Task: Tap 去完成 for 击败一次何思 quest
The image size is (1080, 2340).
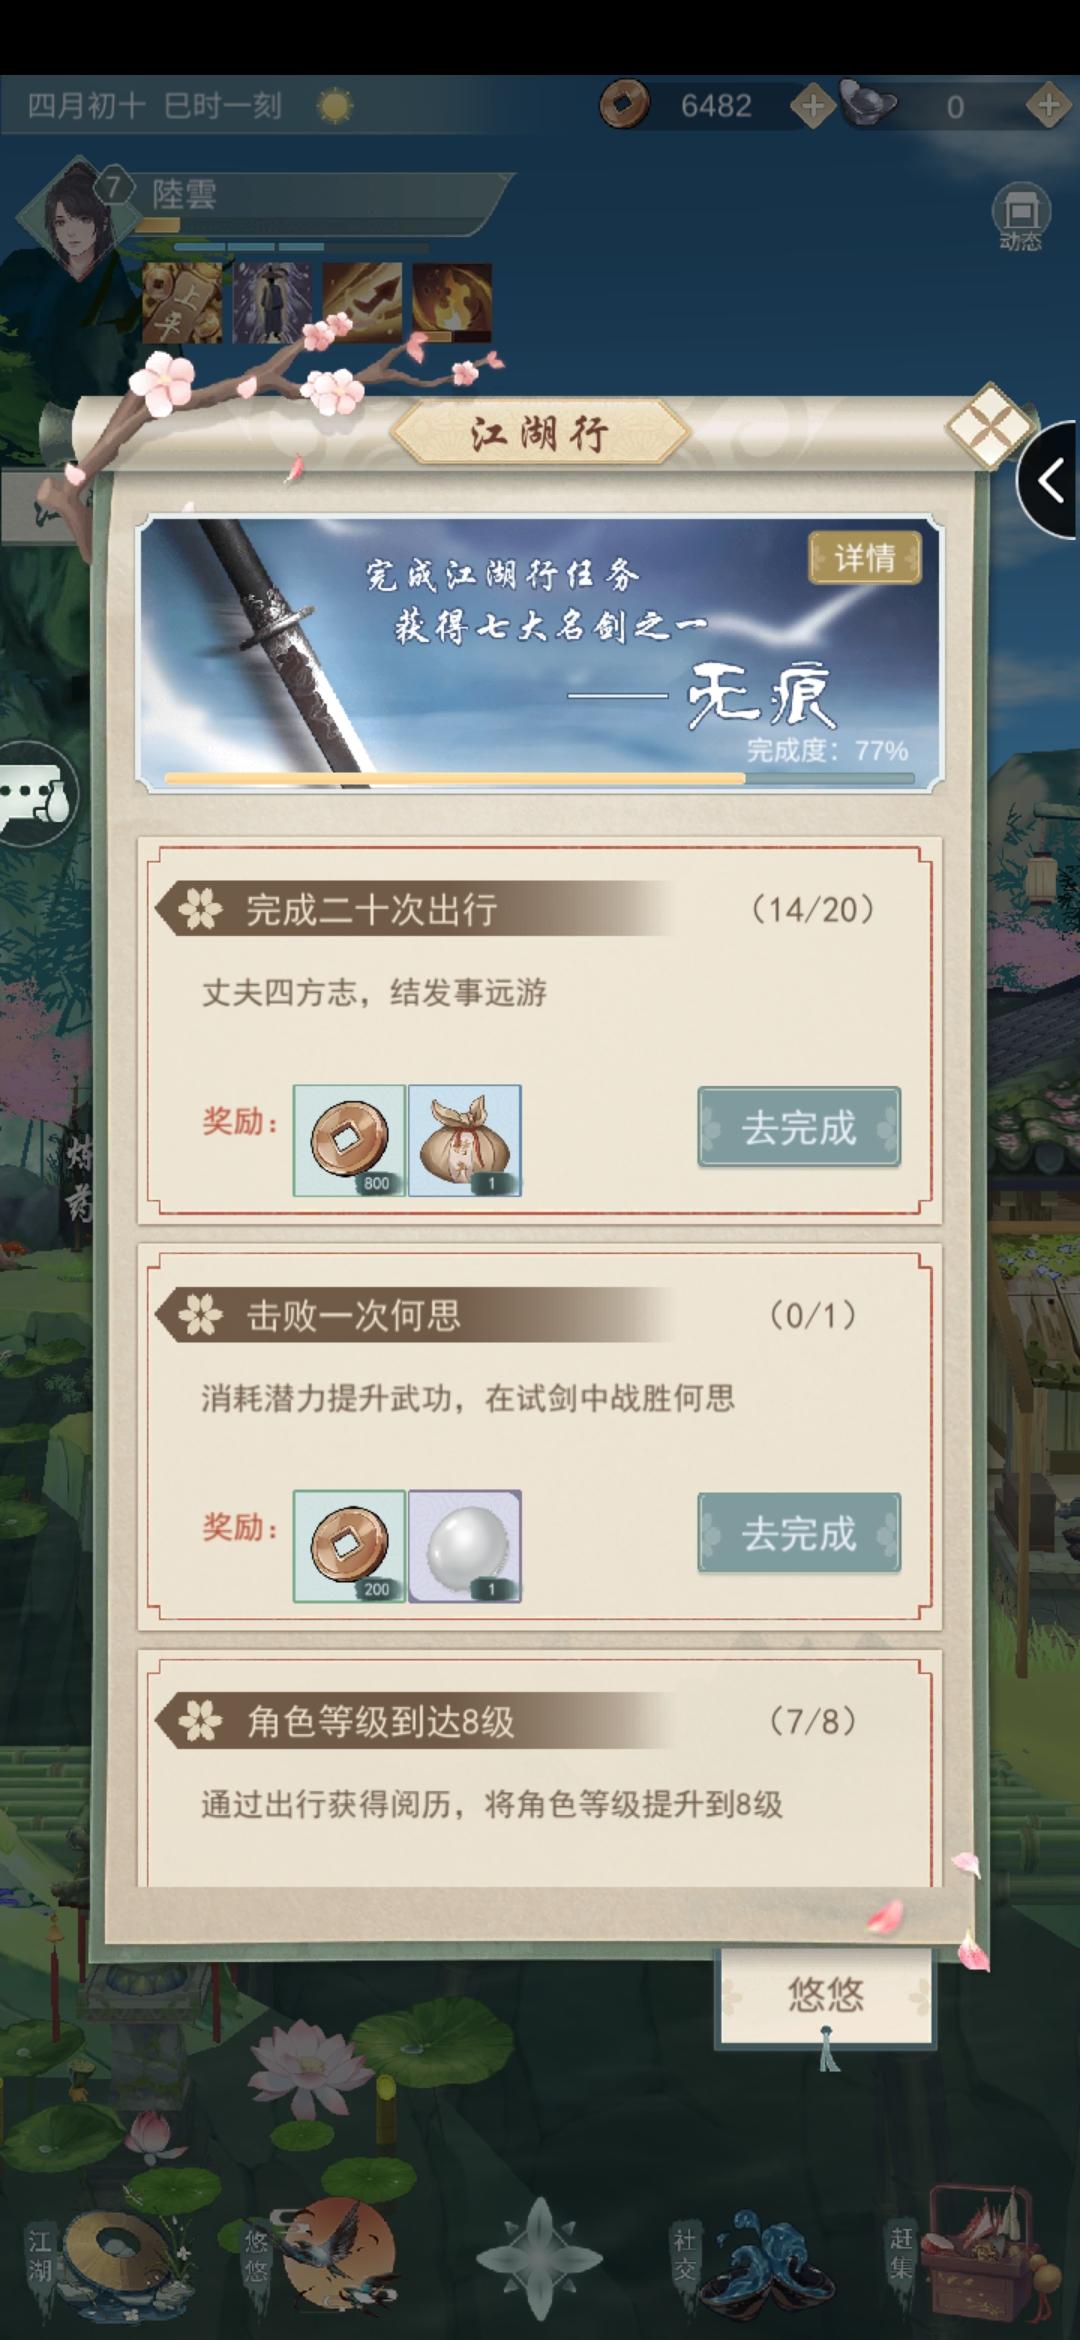Action: tap(799, 1533)
